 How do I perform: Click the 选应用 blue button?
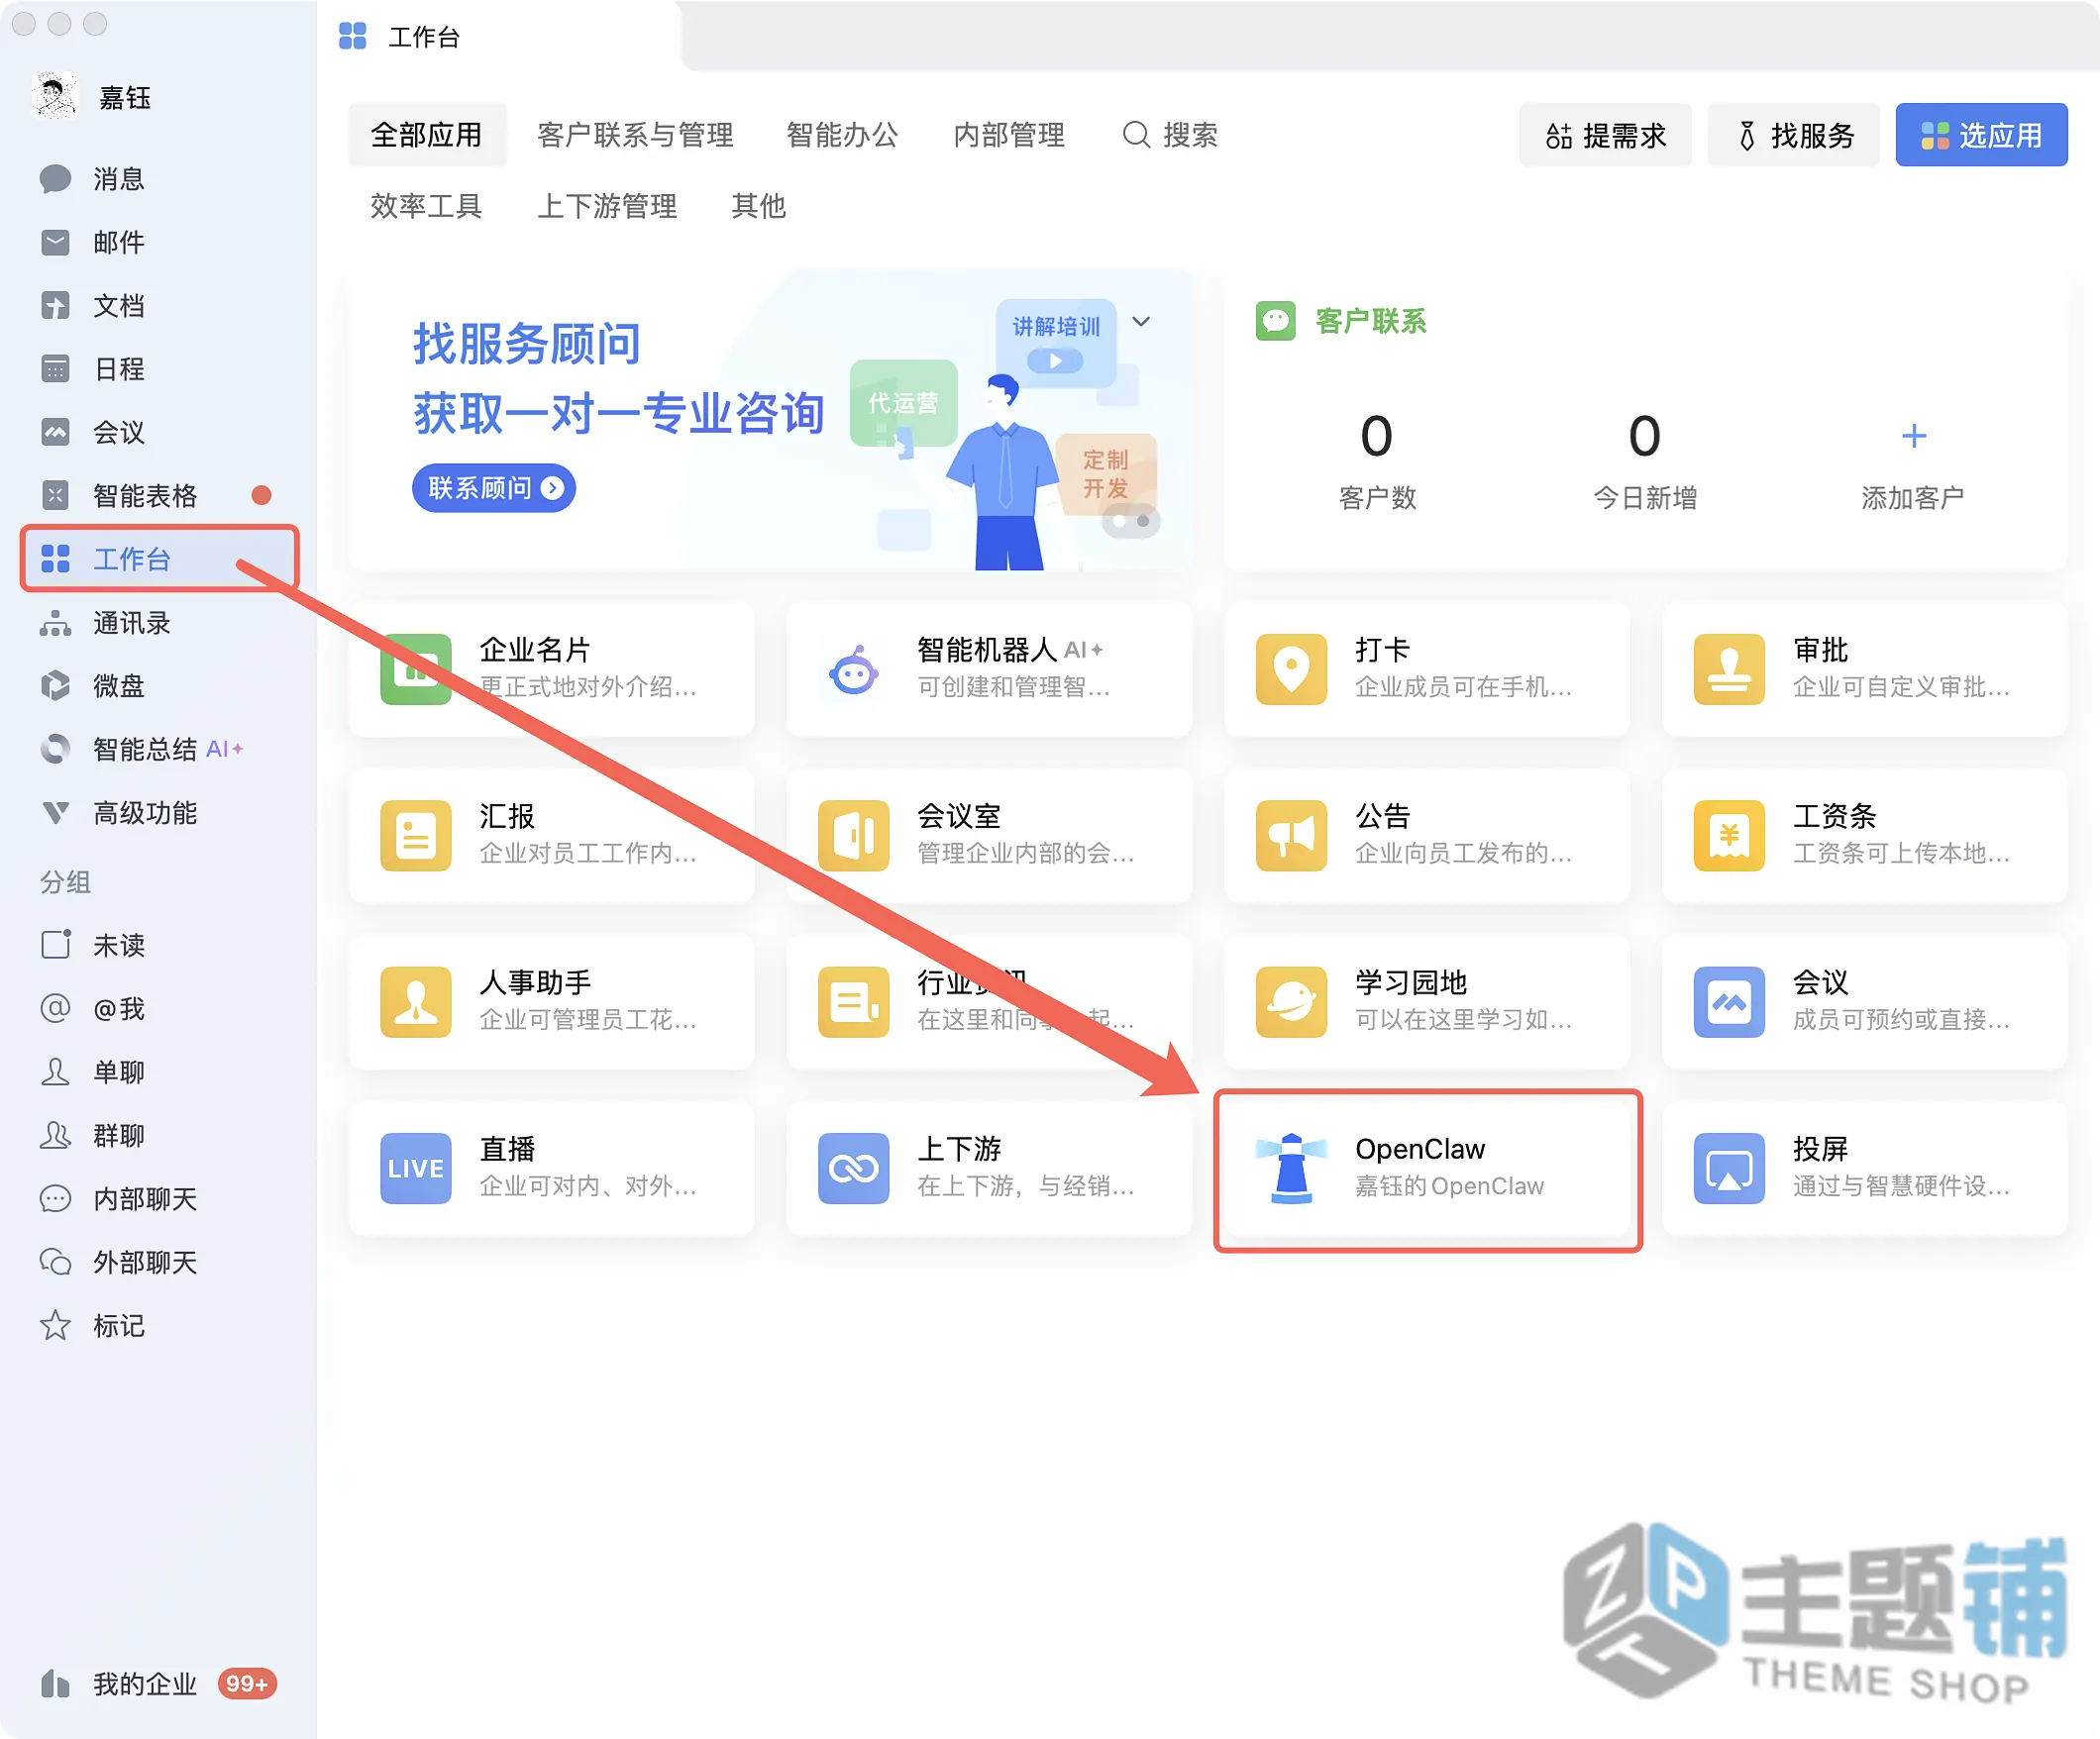[x=1981, y=135]
